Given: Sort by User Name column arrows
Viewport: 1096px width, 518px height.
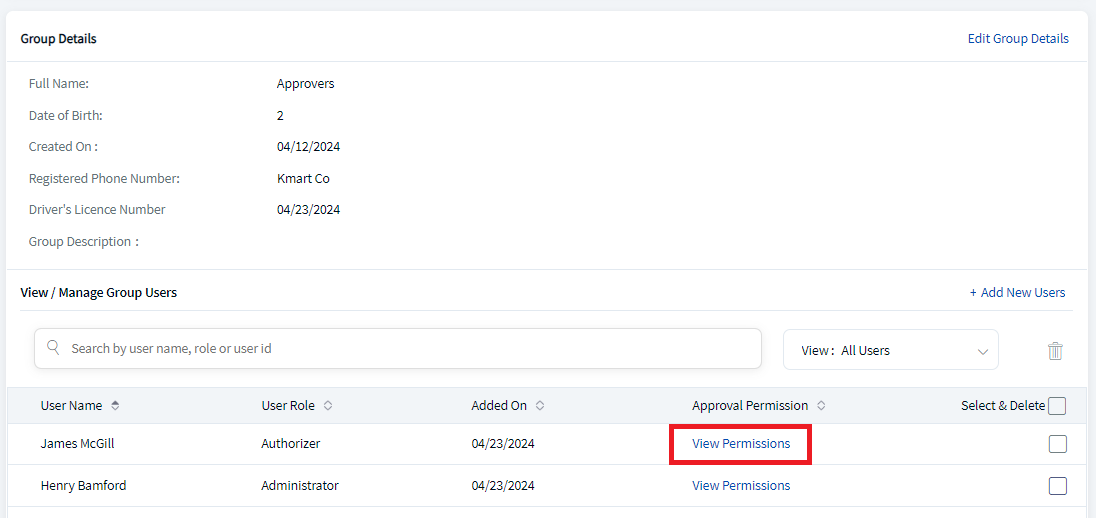Looking at the screenshot, I should (115, 405).
